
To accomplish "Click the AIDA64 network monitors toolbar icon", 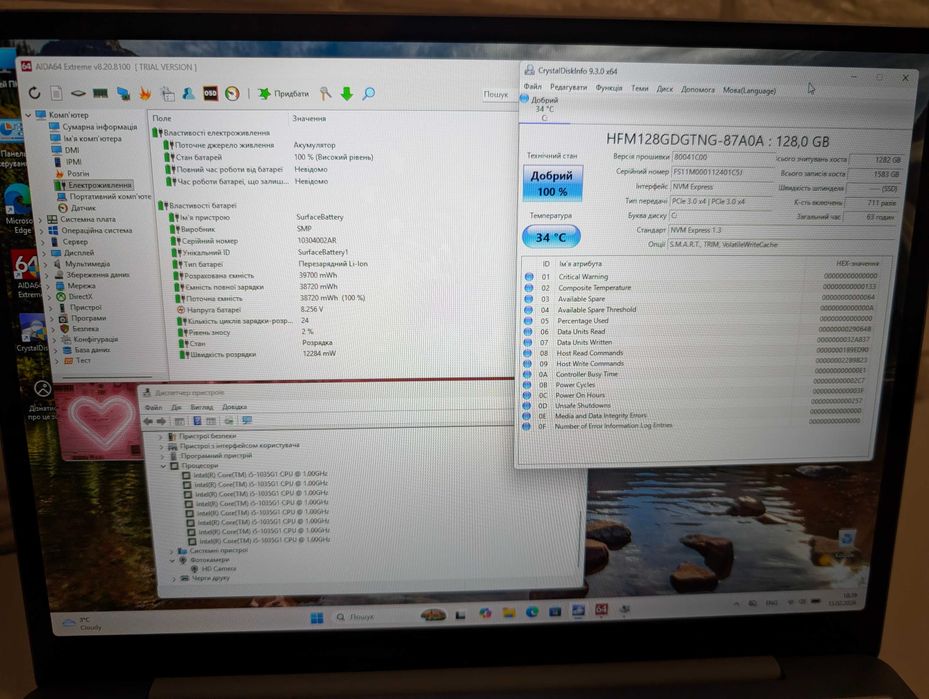I will point(123,93).
